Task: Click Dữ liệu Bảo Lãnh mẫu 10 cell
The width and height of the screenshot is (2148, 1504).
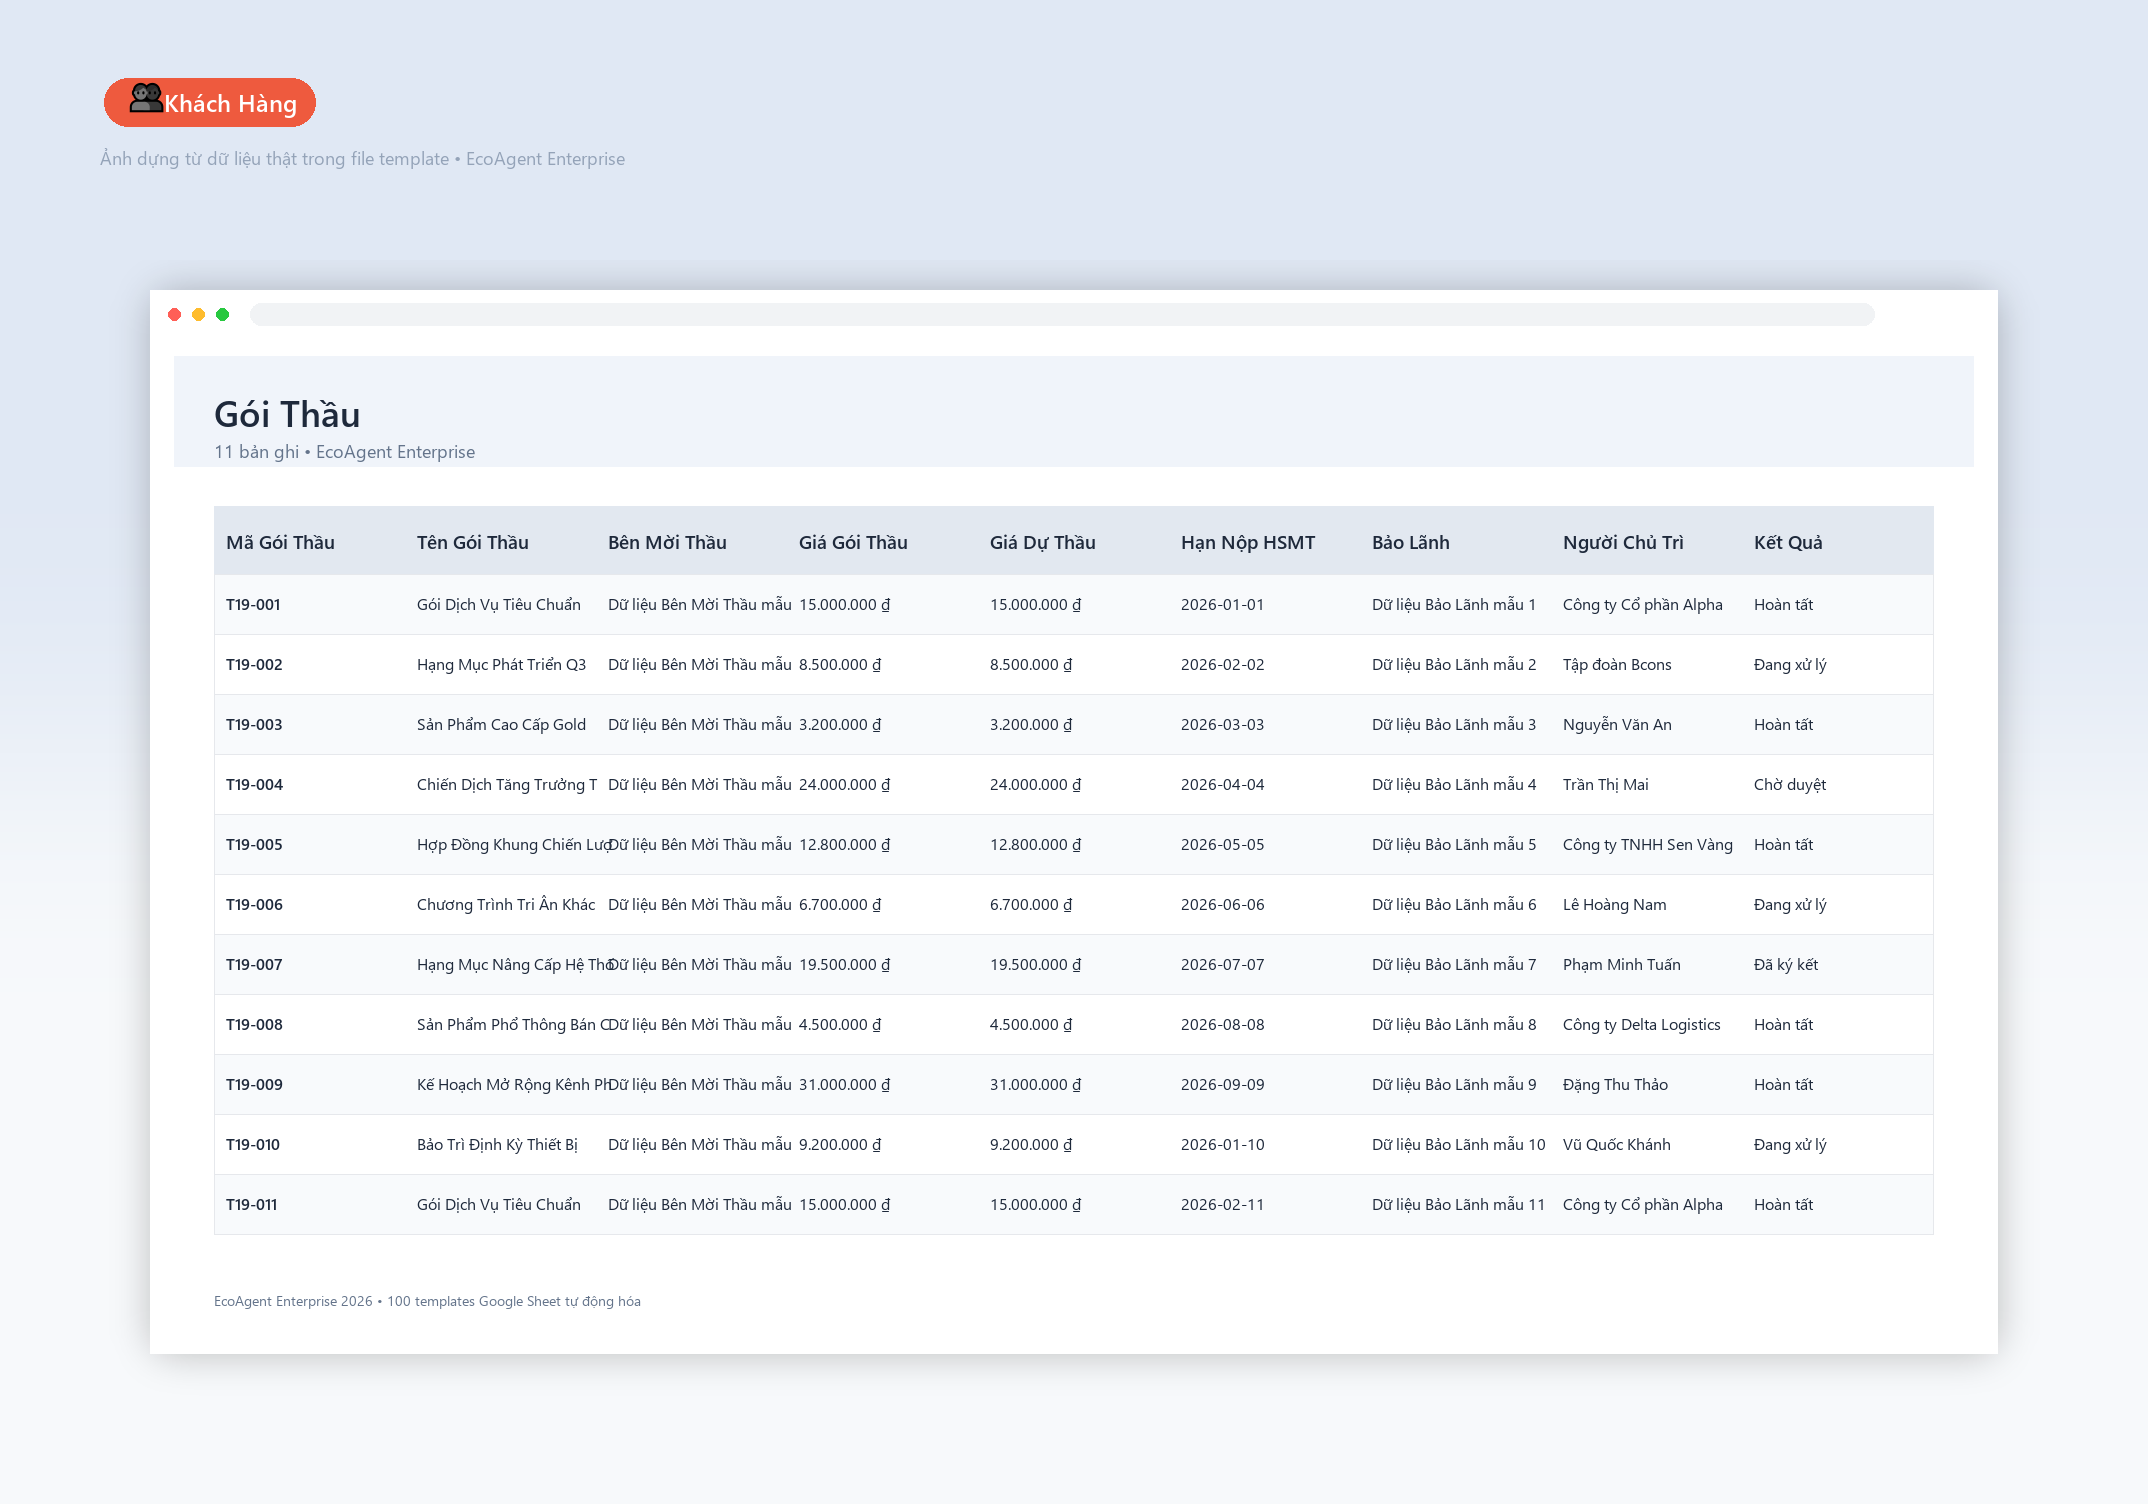Action: point(1458,1145)
